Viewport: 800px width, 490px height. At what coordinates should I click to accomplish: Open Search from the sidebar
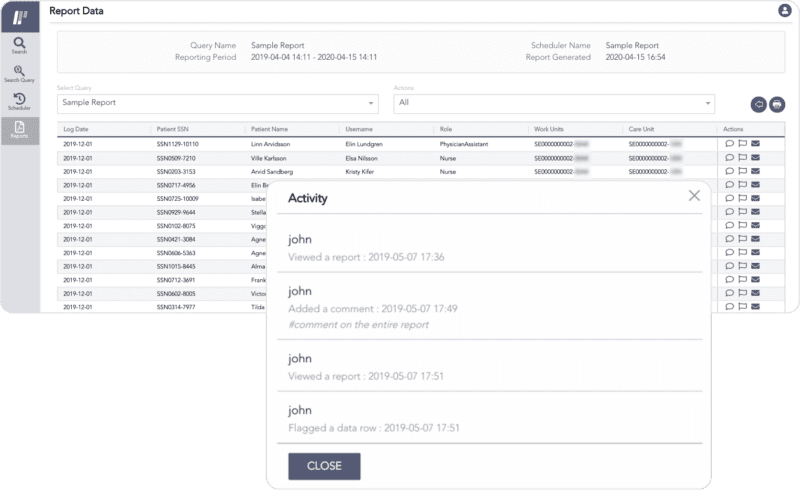click(x=19, y=45)
